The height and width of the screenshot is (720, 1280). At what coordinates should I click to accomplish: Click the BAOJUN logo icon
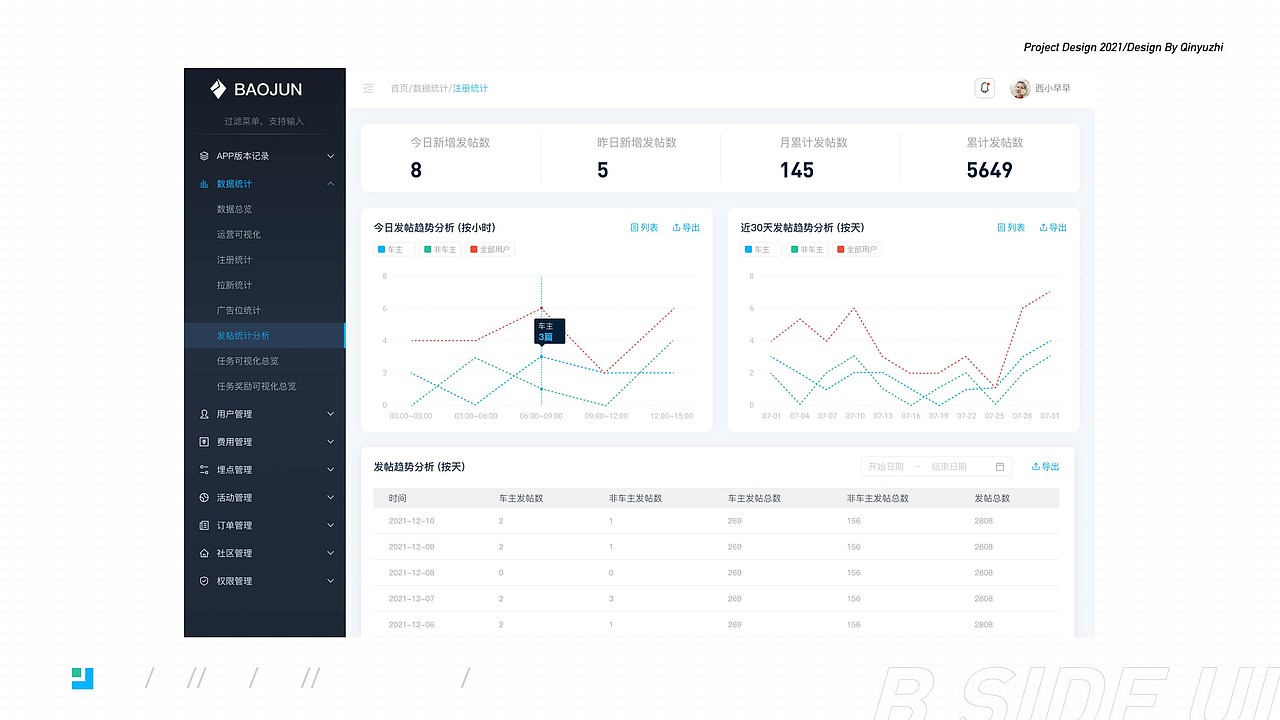219,89
